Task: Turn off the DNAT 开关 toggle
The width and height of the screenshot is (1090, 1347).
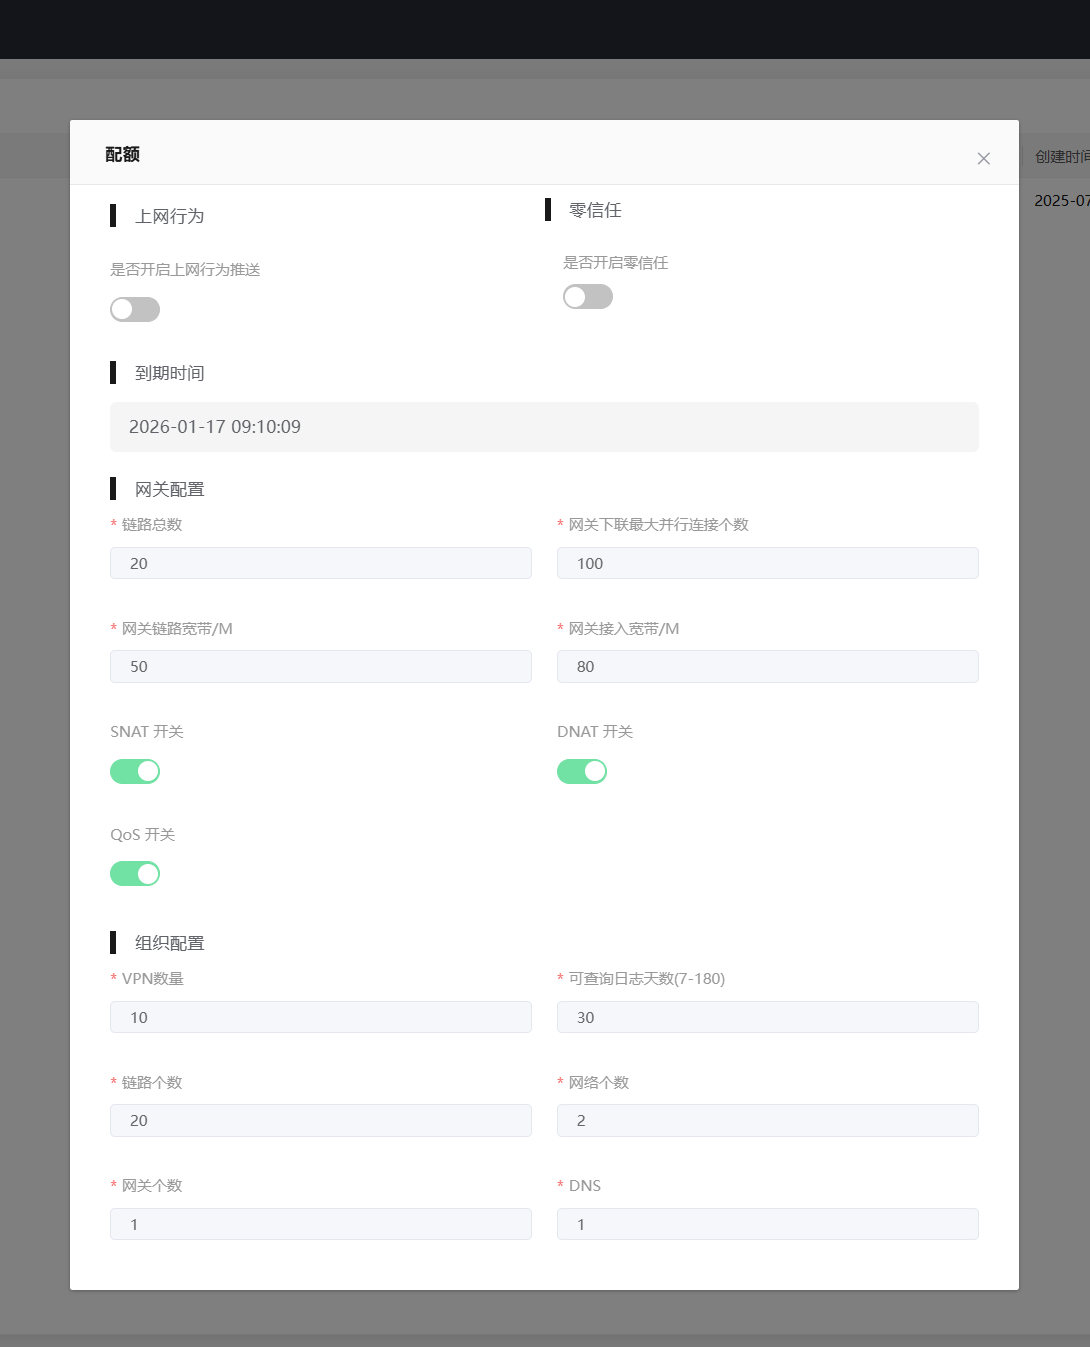Action: 582,771
